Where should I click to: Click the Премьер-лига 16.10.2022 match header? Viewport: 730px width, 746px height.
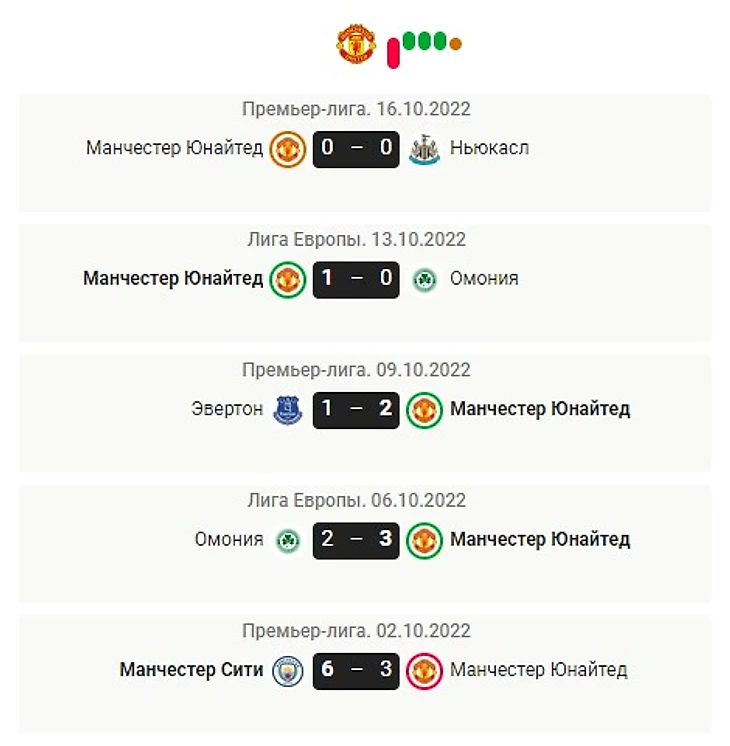[356, 109]
